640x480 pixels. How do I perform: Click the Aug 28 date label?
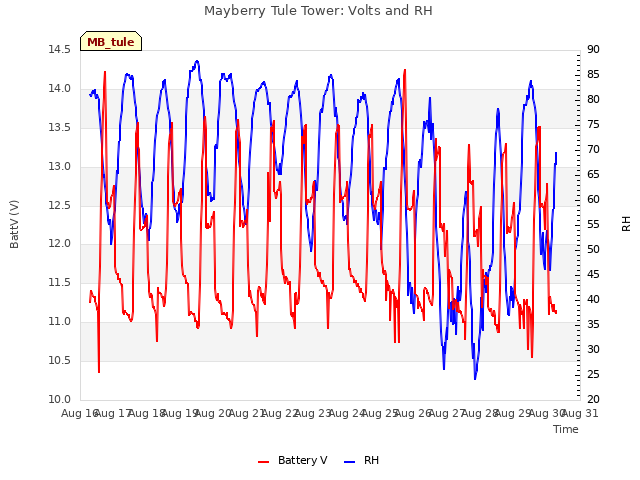point(480,413)
